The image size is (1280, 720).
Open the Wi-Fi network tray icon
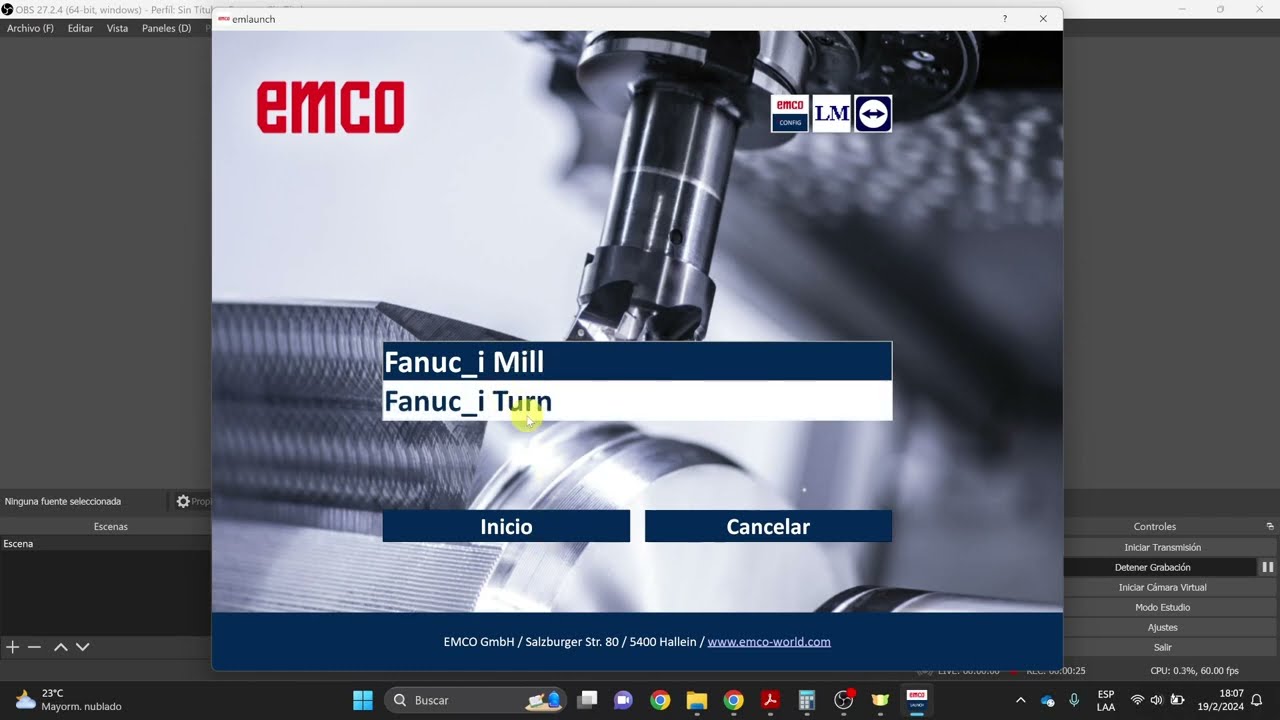pyautogui.click(x=1137, y=700)
